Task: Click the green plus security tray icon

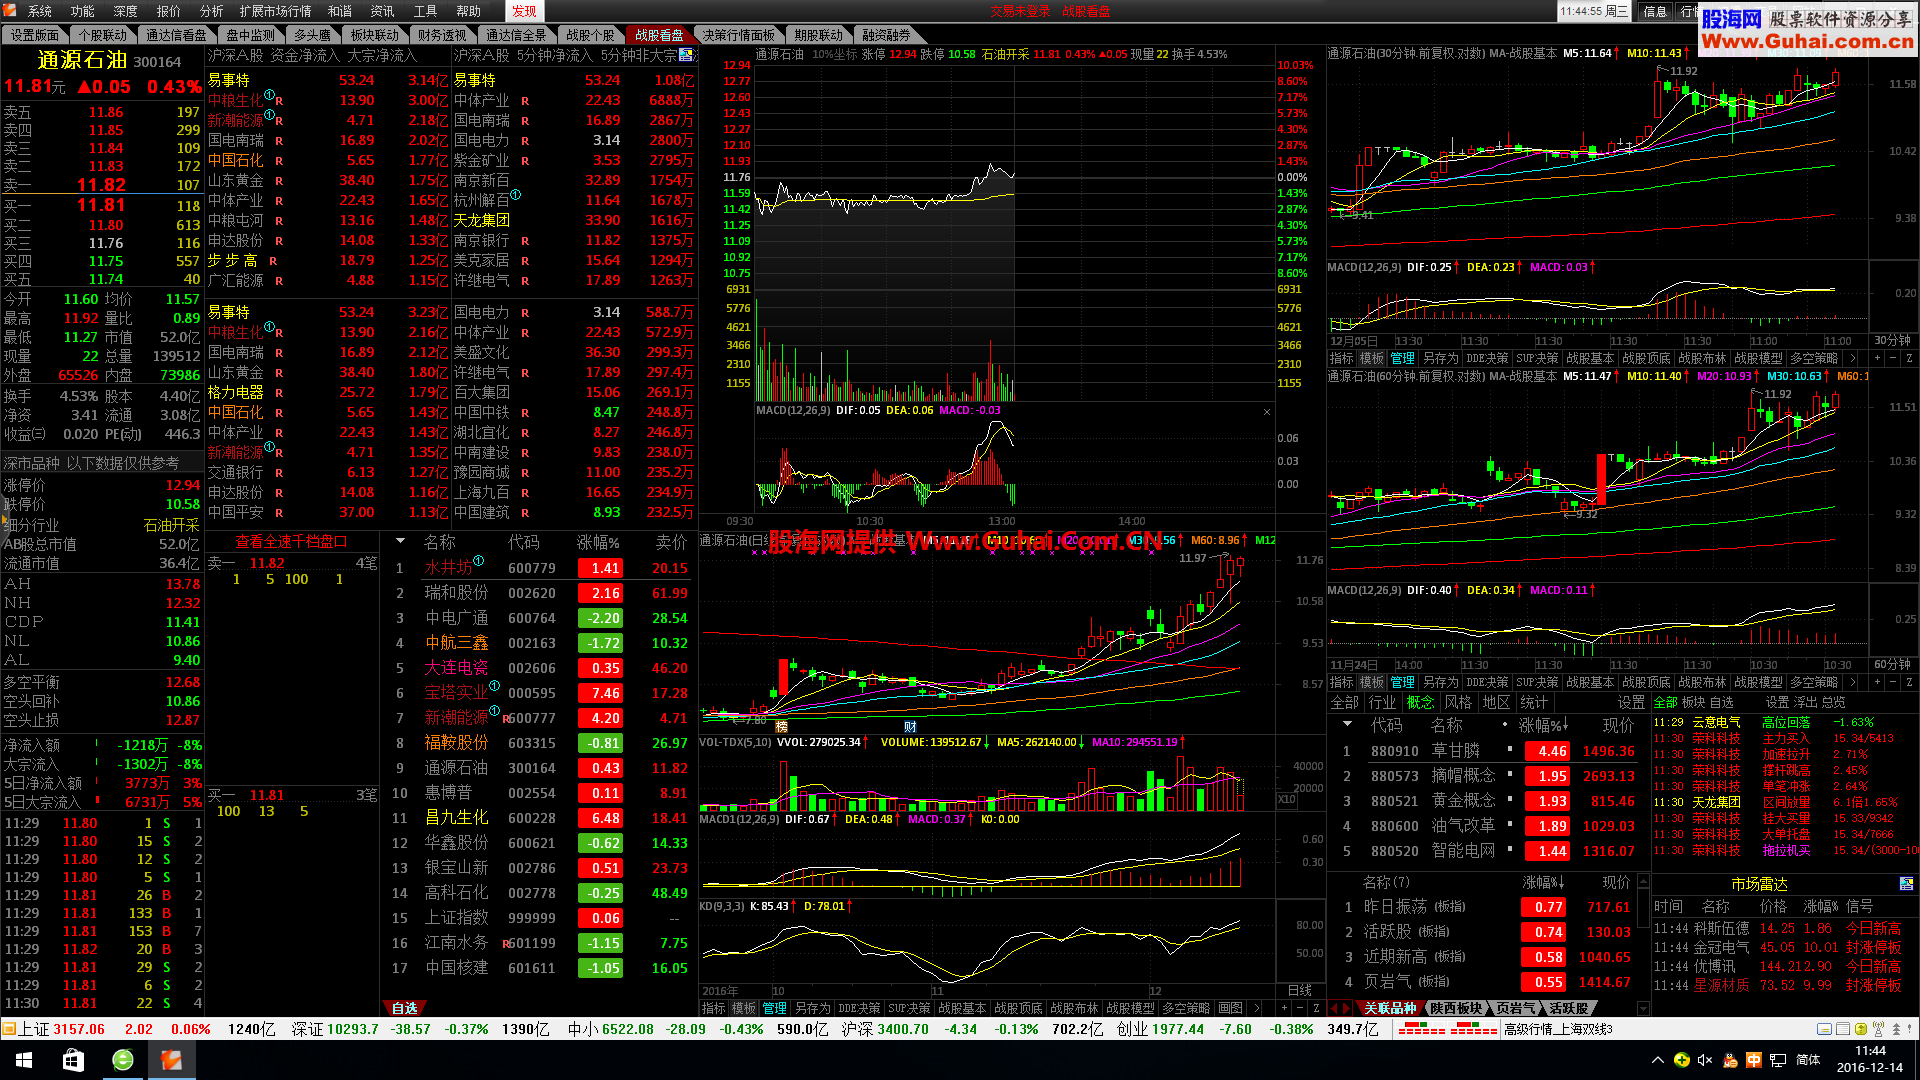Action: [1682, 1060]
